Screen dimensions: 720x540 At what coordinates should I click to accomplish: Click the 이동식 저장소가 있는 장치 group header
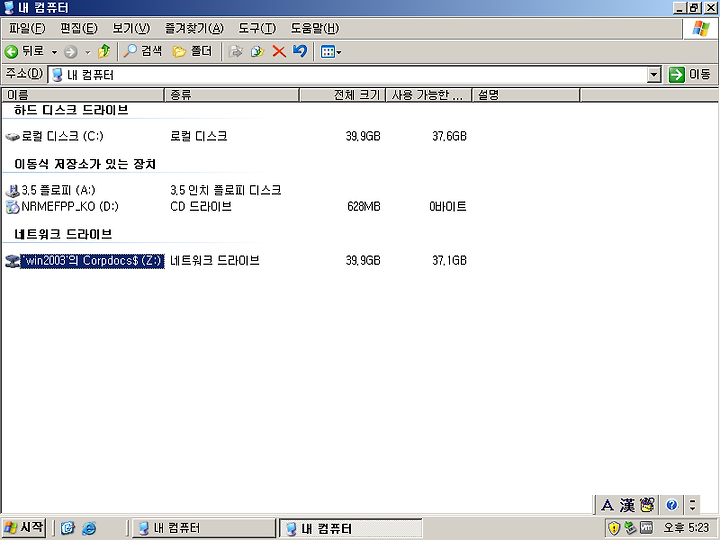[85, 164]
